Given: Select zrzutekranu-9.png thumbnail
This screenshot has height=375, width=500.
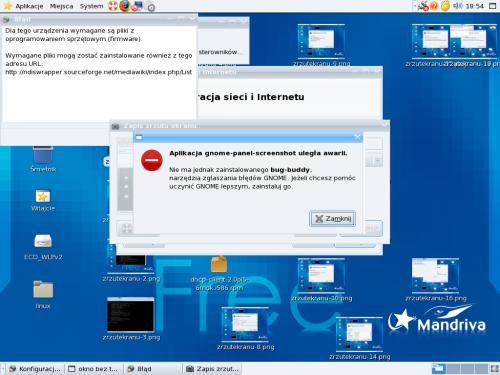Looking at the screenshot, I should pos(321,41).
